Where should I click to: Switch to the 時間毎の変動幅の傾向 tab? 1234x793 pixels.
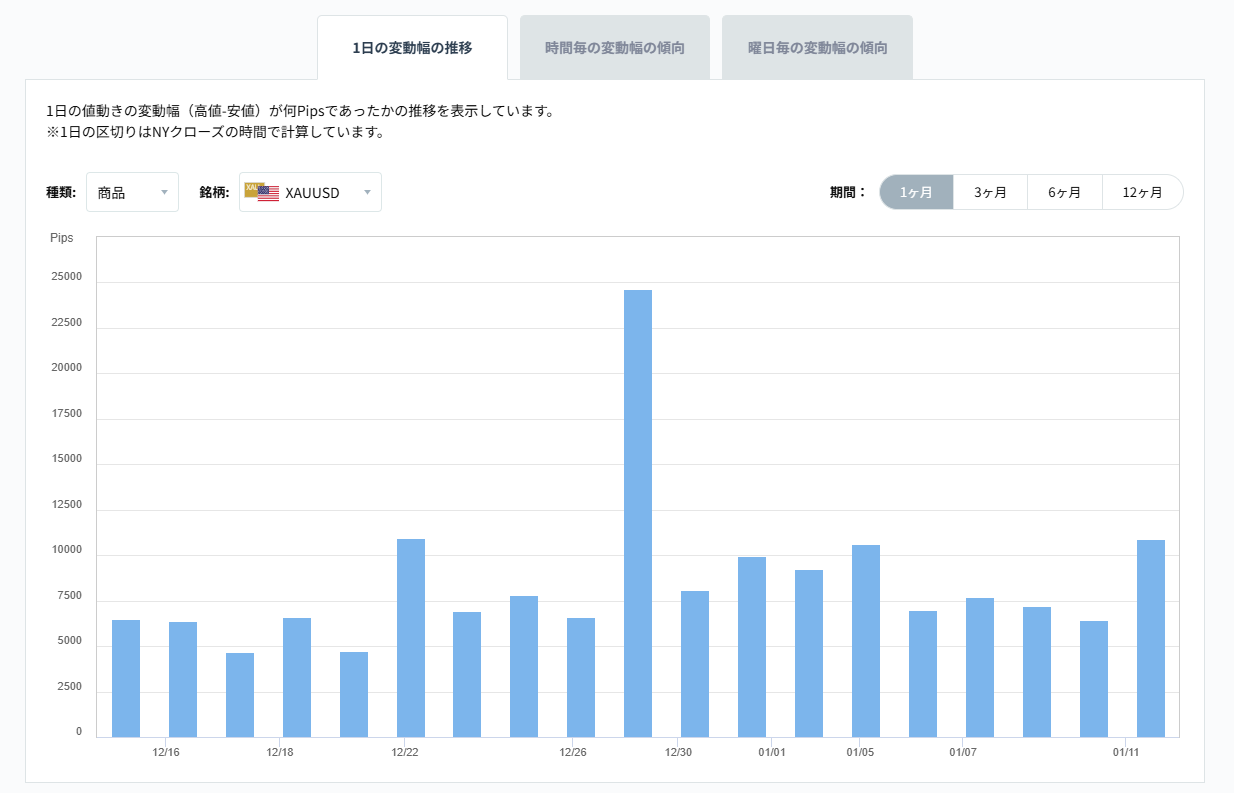click(614, 46)
